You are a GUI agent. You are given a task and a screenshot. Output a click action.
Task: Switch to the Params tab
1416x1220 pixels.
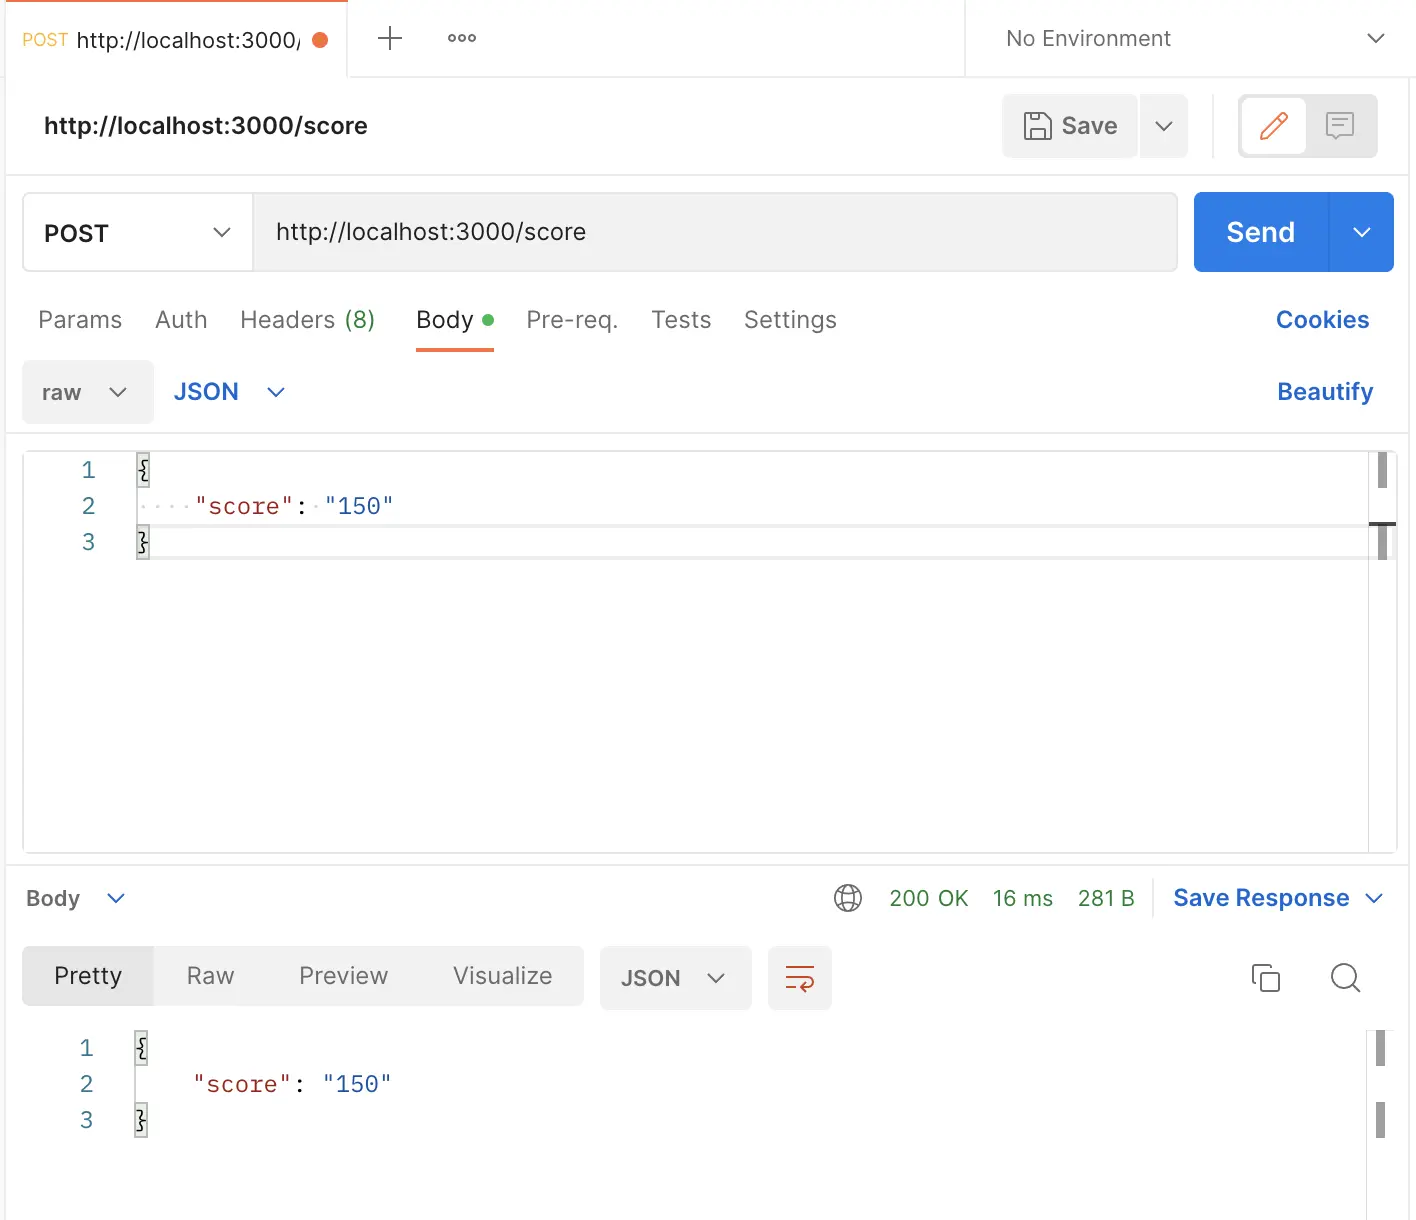click(x=80, y=320)
